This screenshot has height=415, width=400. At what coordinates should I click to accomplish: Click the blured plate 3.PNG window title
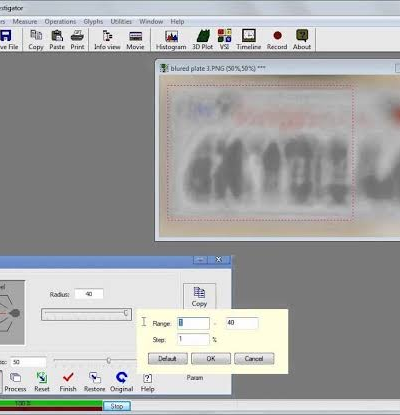218,69
